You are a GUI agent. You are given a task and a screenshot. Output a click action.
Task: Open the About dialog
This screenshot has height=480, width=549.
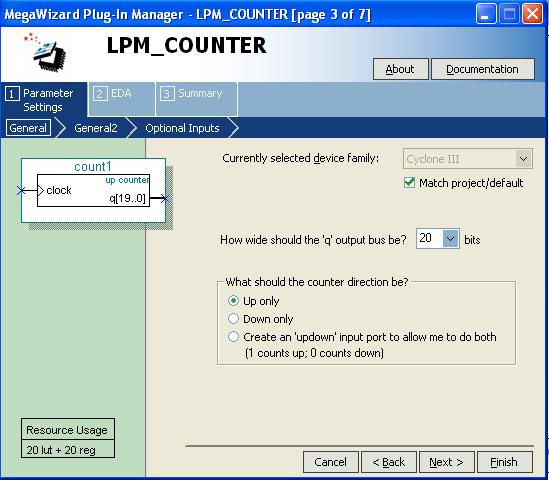tap(401, 69)
